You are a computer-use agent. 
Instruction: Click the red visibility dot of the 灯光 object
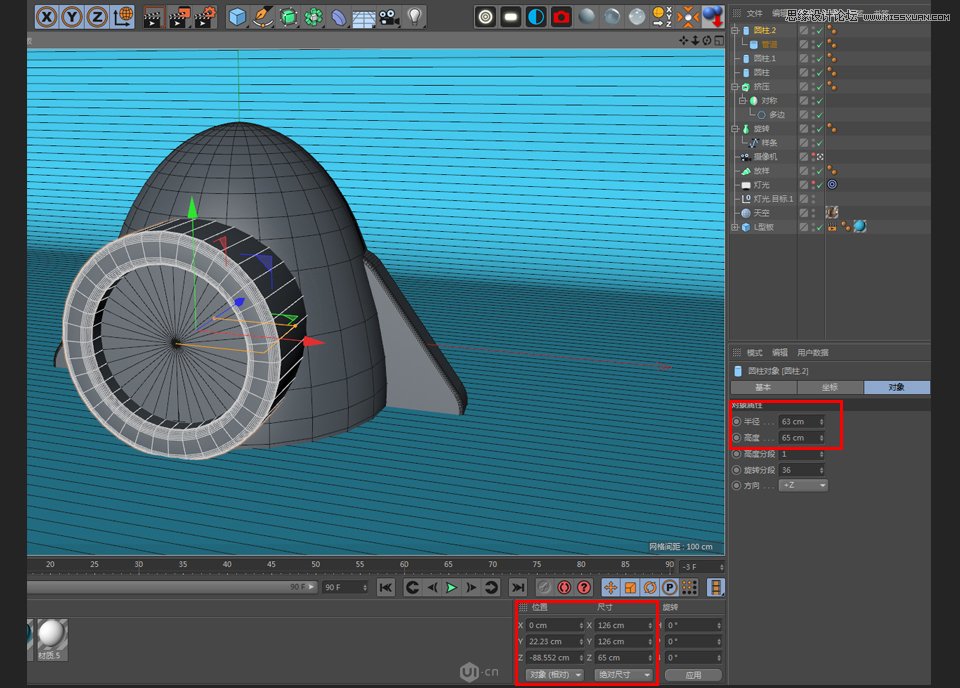[813, 184]
